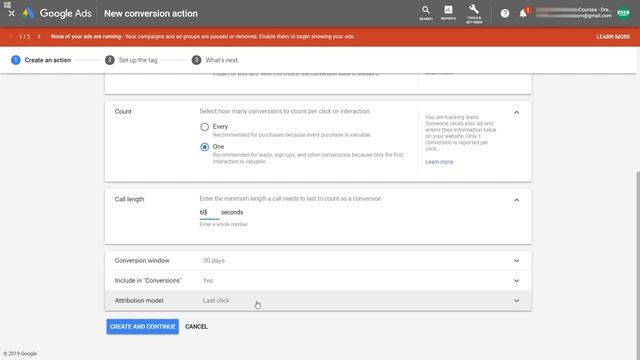Select the Every count option
Screen dimensions: 640x360
pyautogui.click(x=204, y=127)
